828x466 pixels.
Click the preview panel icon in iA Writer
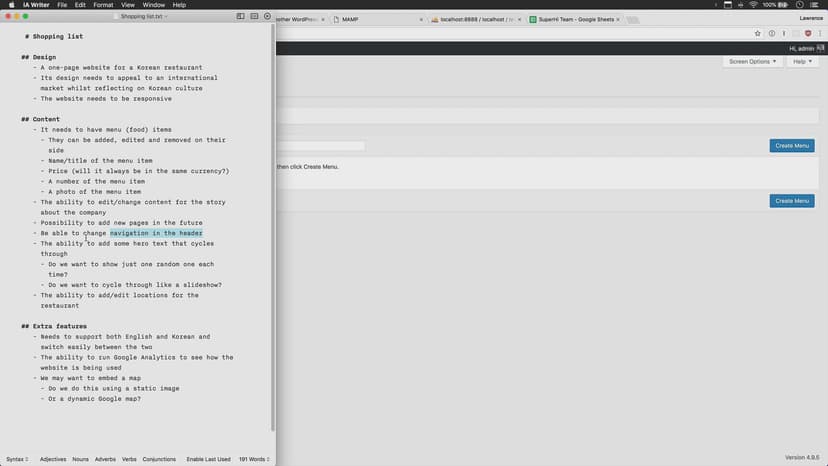(254, 16)
